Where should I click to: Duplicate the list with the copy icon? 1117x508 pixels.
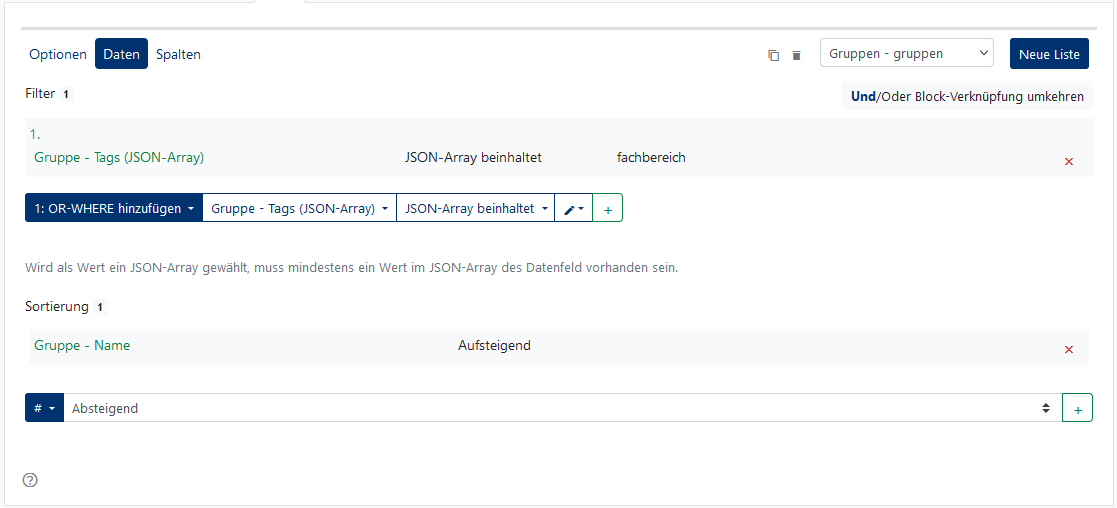(774, 55)
